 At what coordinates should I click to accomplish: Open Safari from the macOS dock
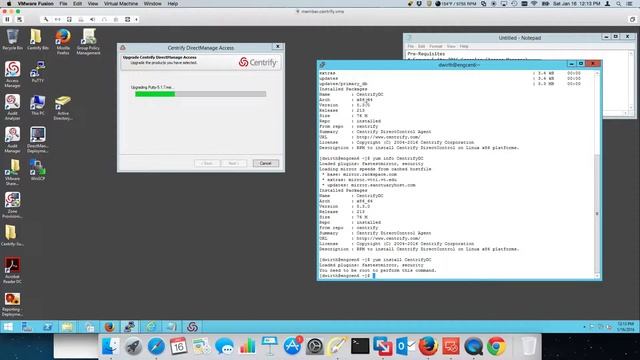coord(156,347)
